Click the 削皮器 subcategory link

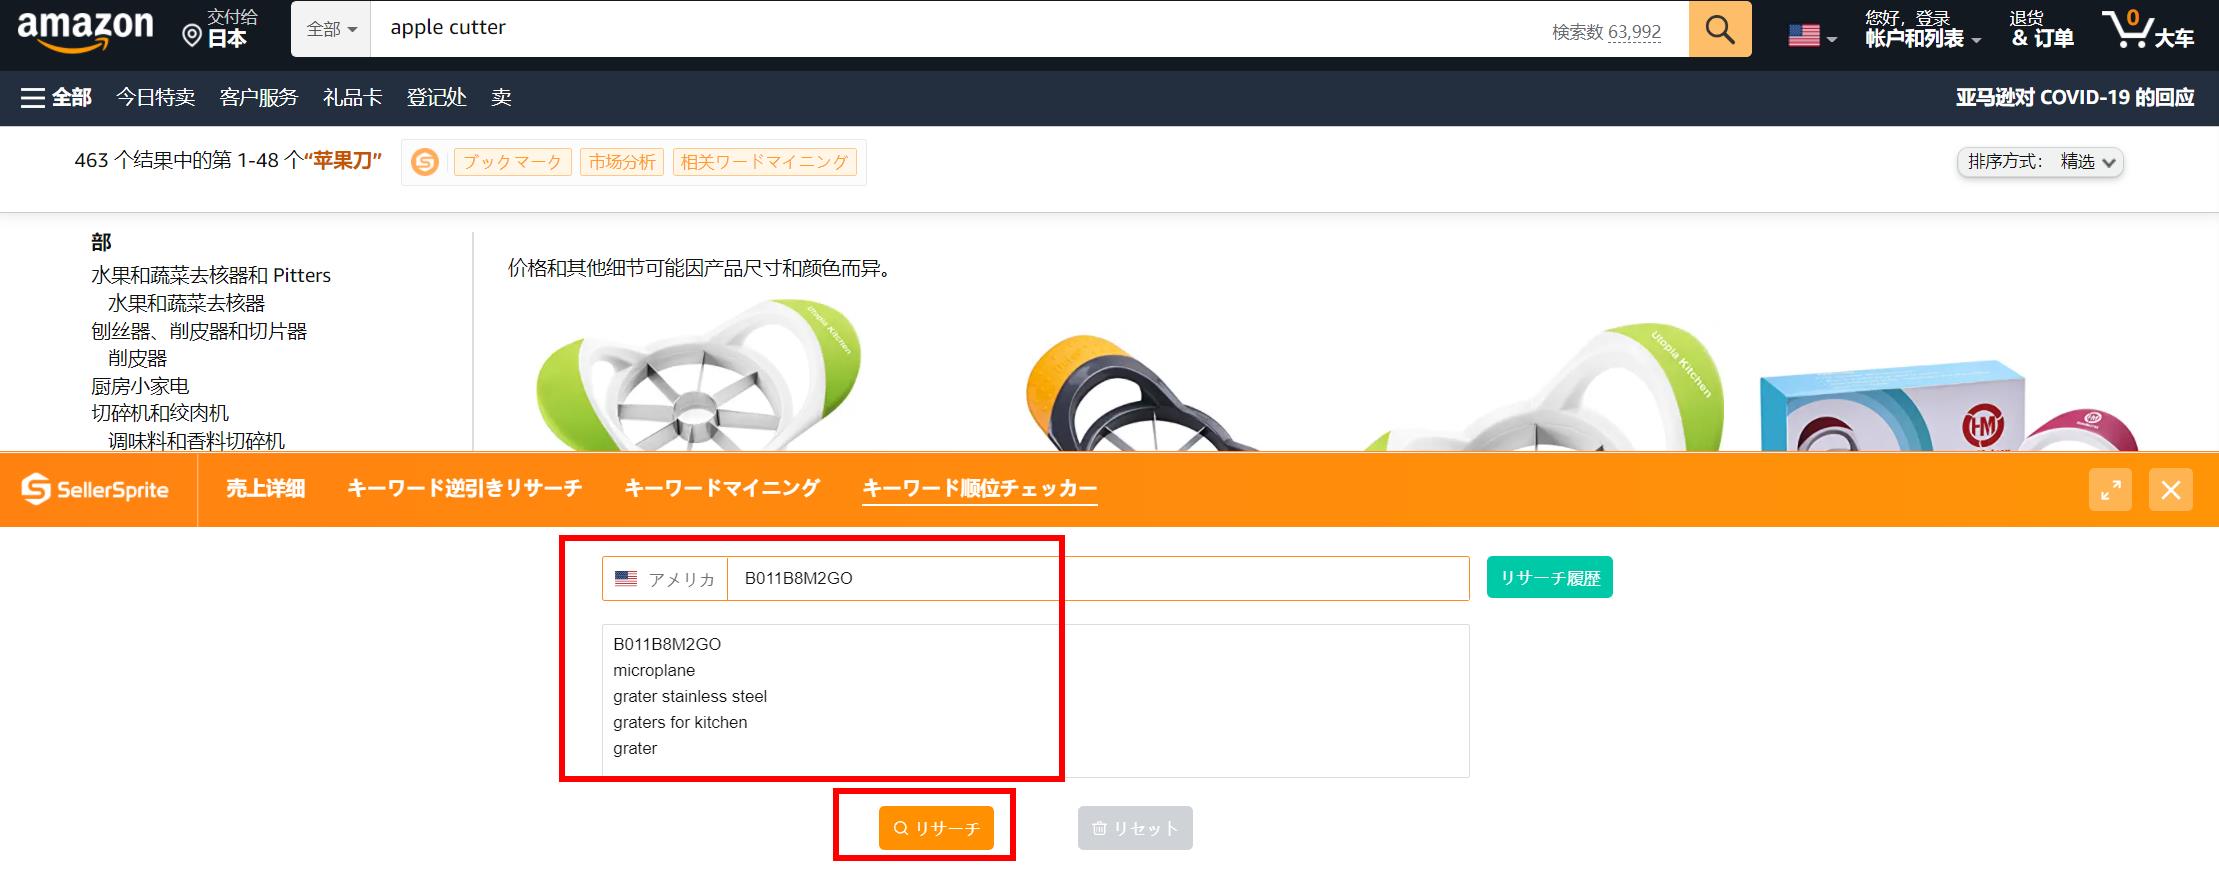pyautogui.click(x=138, y=358)
